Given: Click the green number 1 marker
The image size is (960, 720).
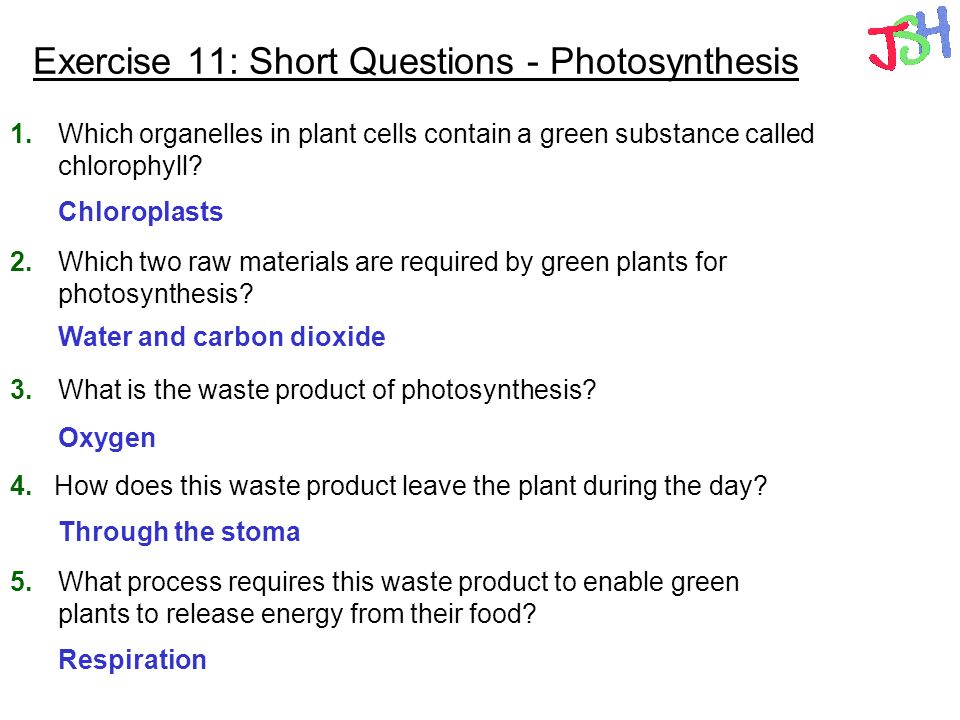Looking at the screenshot, I should (x=21, y=134).
